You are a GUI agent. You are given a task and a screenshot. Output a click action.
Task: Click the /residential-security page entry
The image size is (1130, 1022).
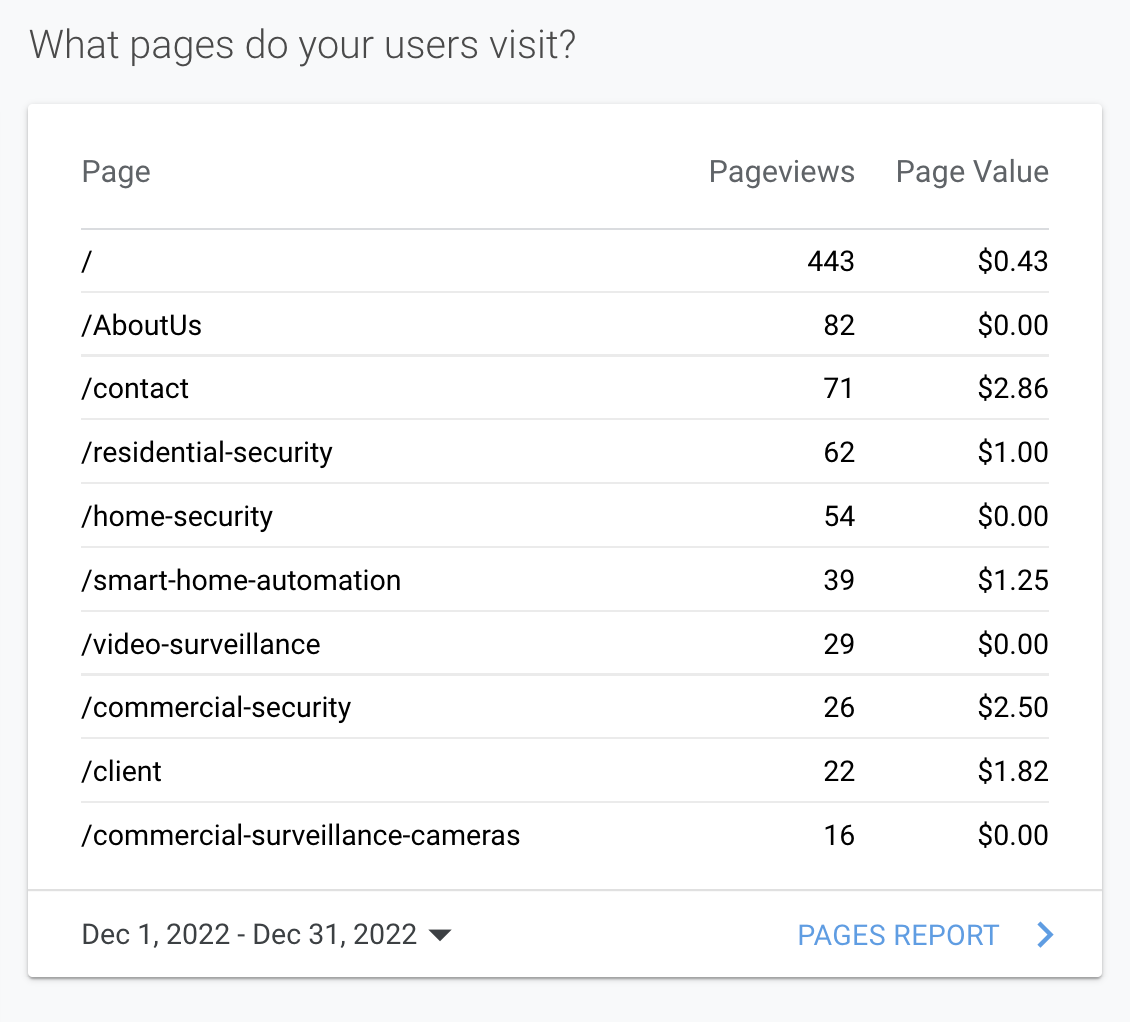pos(207,453)
